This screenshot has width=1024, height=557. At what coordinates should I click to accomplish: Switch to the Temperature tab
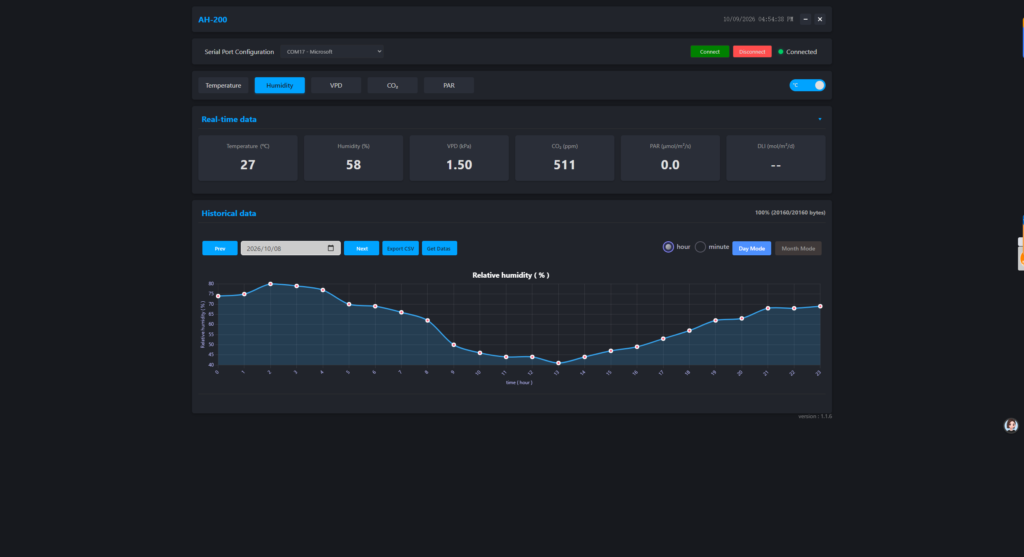(223, 86)
